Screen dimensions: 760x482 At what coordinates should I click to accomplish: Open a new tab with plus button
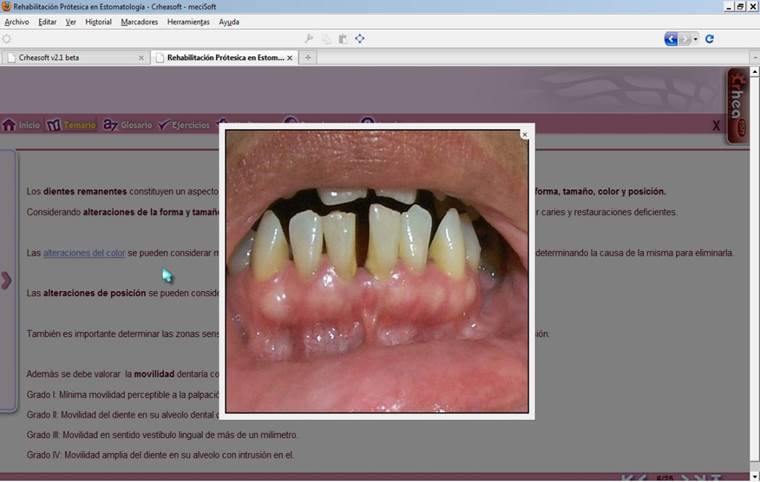(308, 58)
